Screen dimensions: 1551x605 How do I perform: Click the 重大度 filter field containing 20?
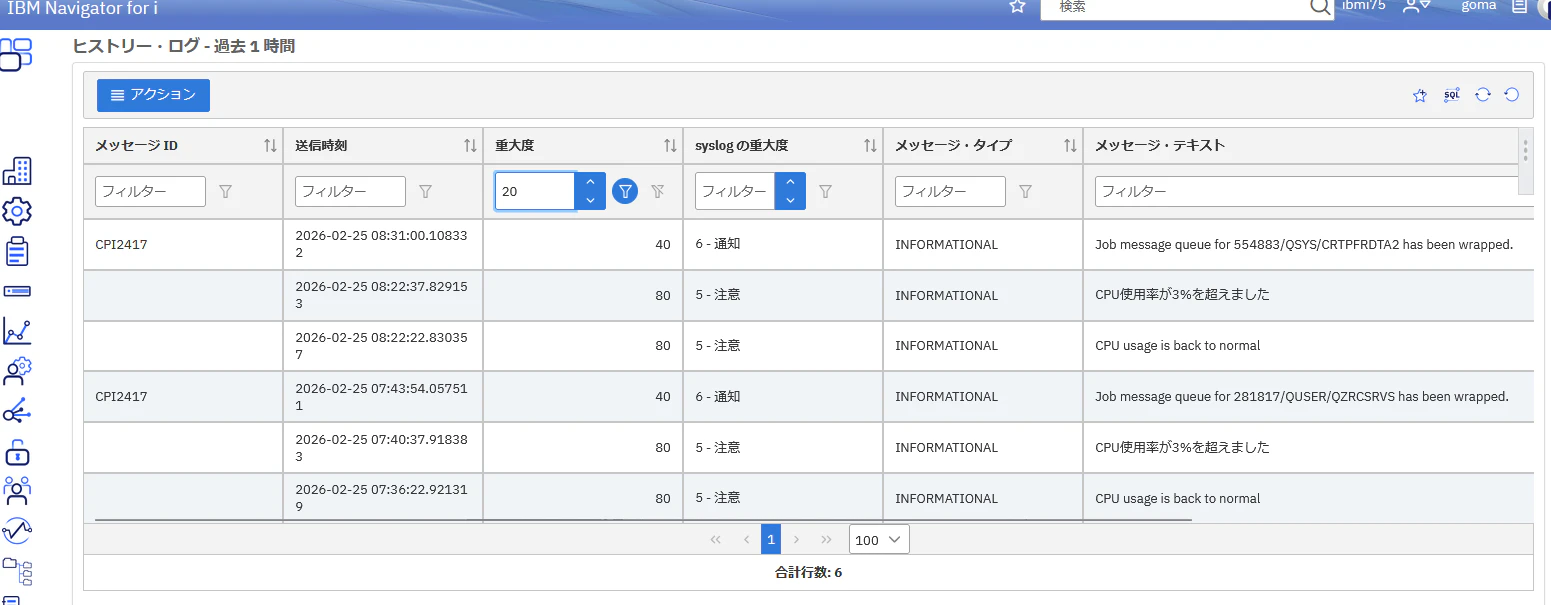(535, 191)
